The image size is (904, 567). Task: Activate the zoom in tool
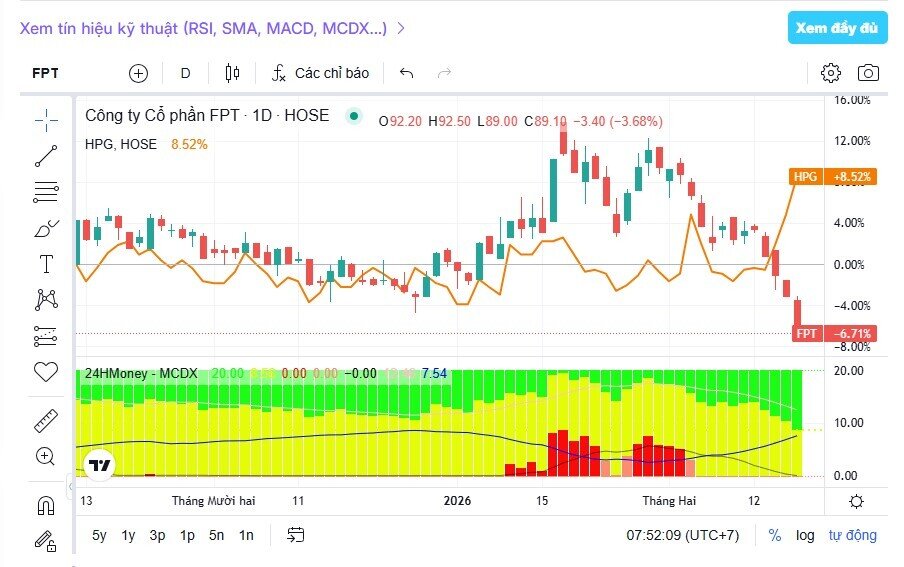point(45,456)
